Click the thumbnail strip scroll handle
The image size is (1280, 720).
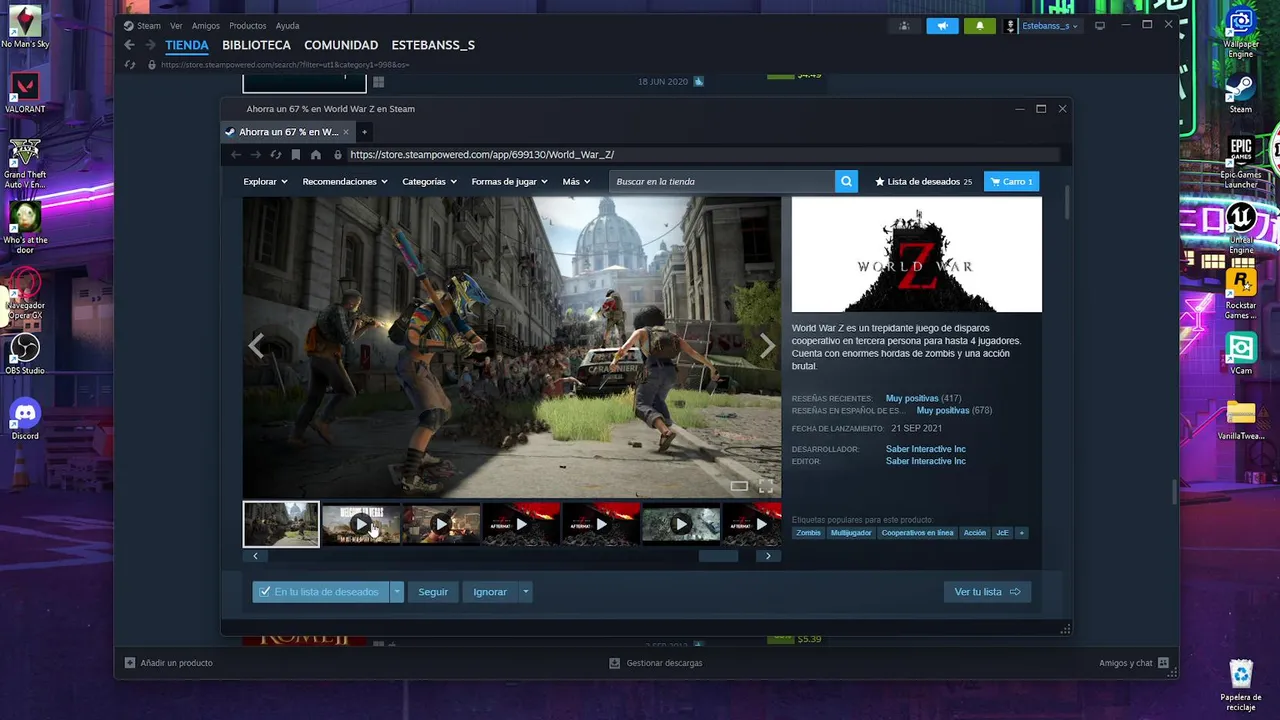coord(718,556)
